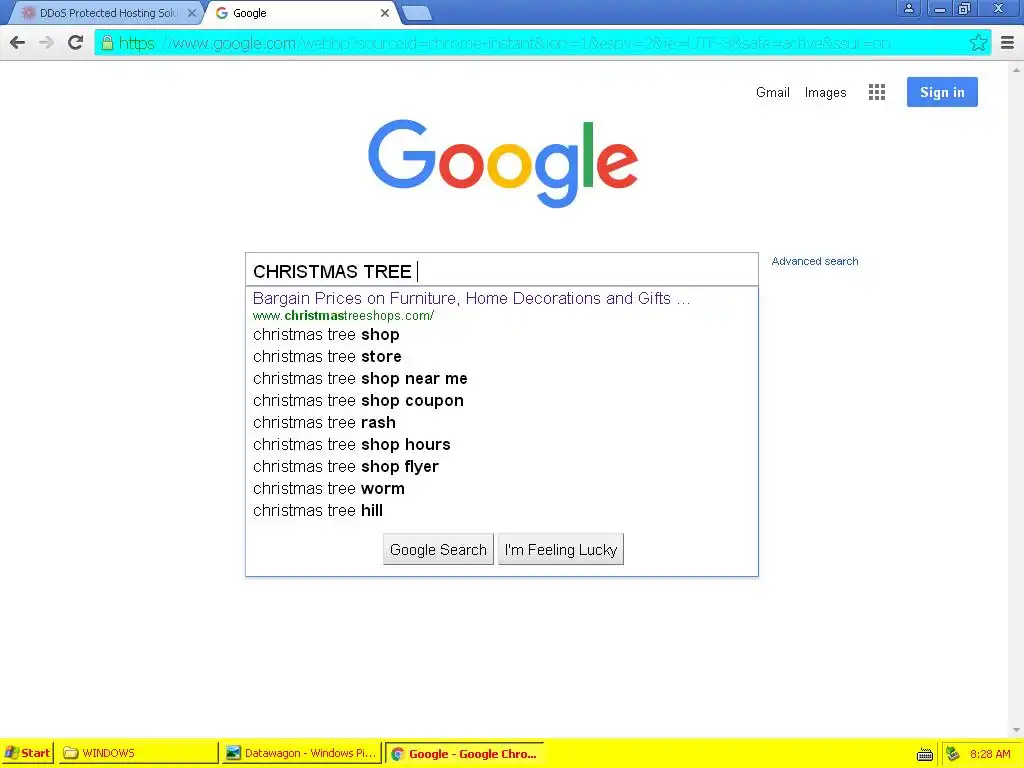Click the keyboard icon in system tray
The image size is (1024, 768).
point(924,754)
